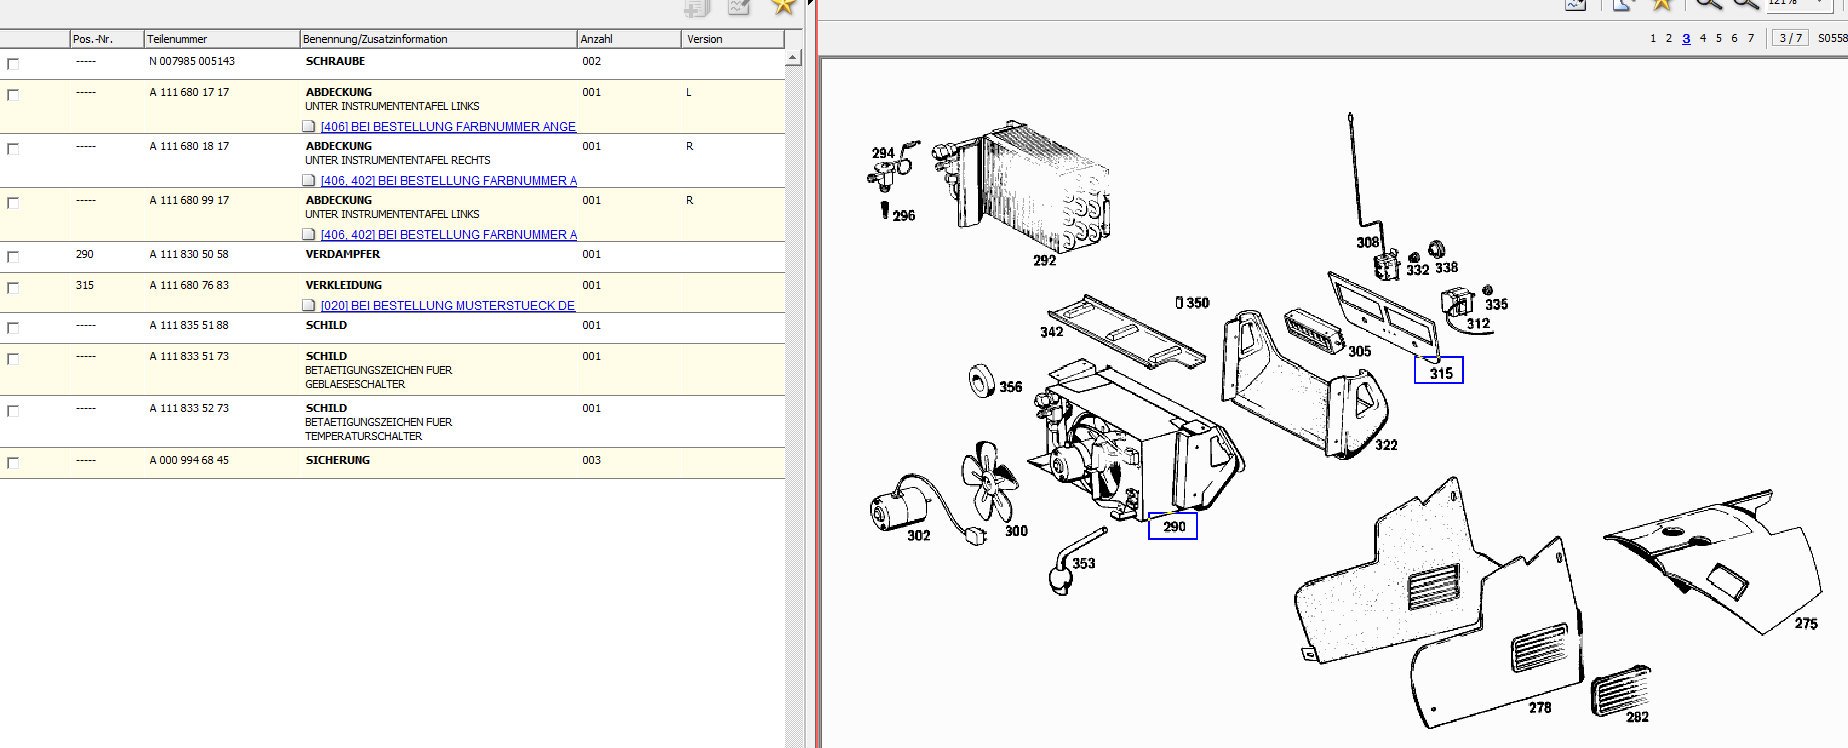Image resolution: width=1848 pixels, height=748 pixels.
Task: Jump to diagram page 6
Action: click(1735, 39)
